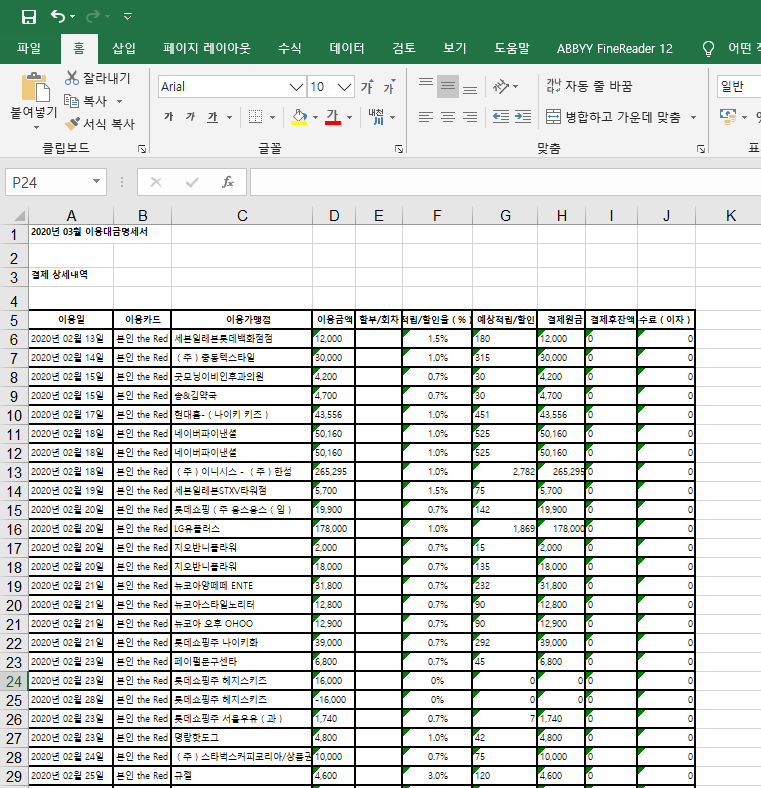Viewport: 761px width, 788px height.
Task: Open the Arial font name dropdown
Action: point(297,87)
